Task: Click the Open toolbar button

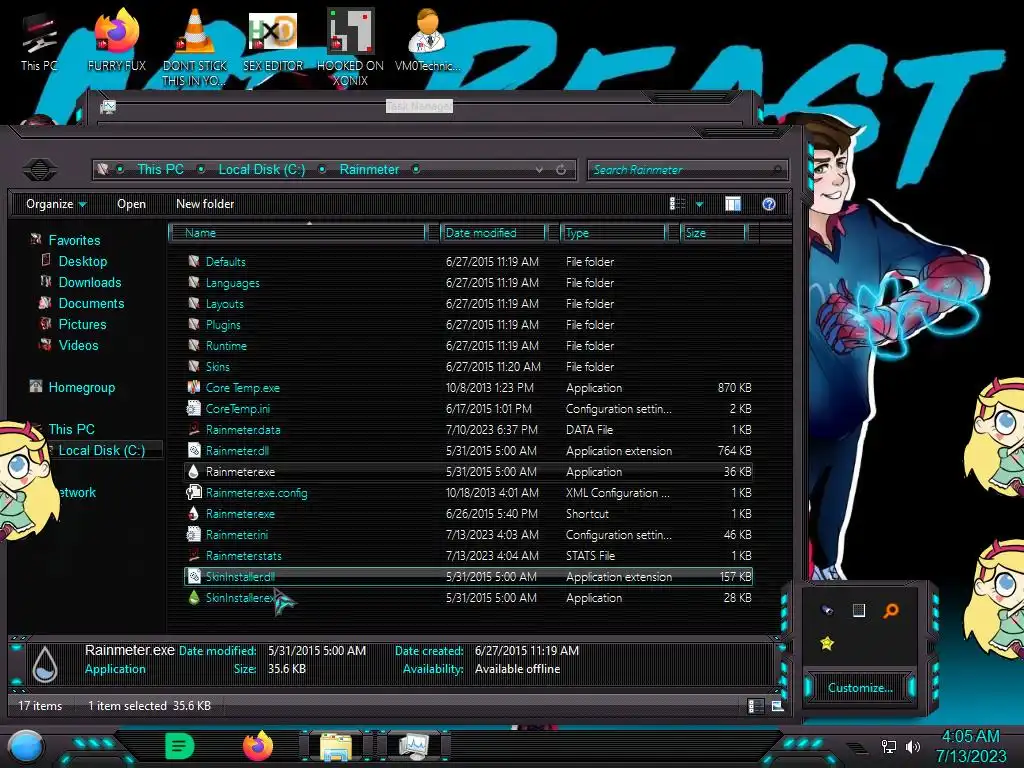Action: [131, 204]
